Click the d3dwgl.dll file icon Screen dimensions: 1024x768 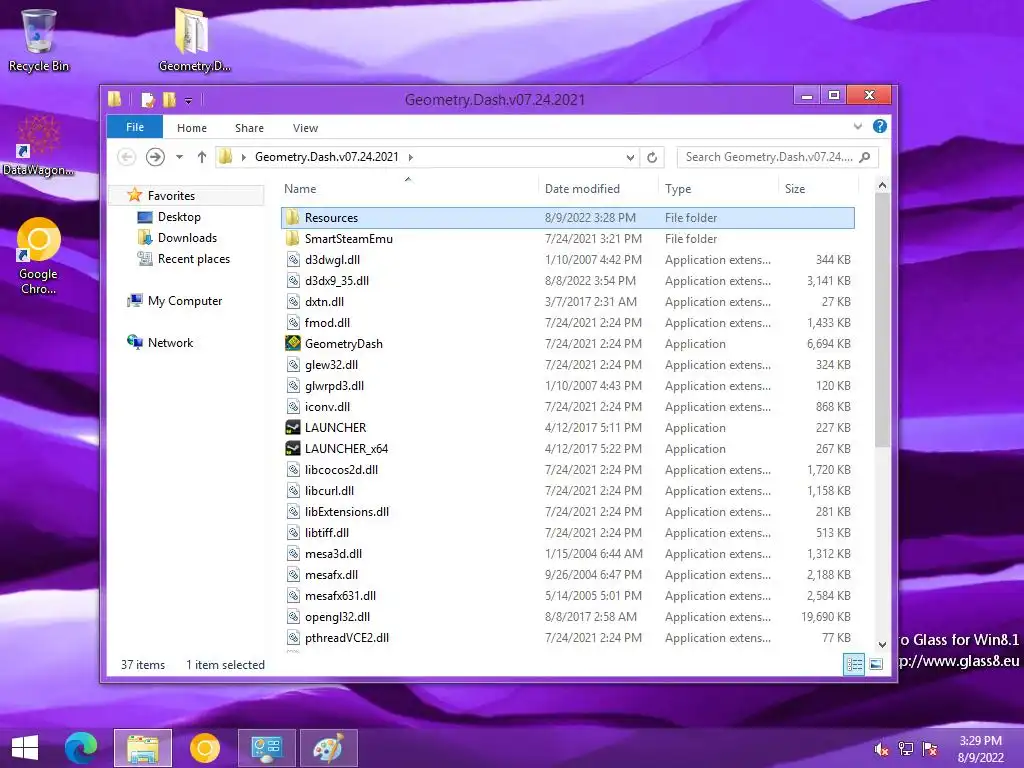[x=293, y=260]
